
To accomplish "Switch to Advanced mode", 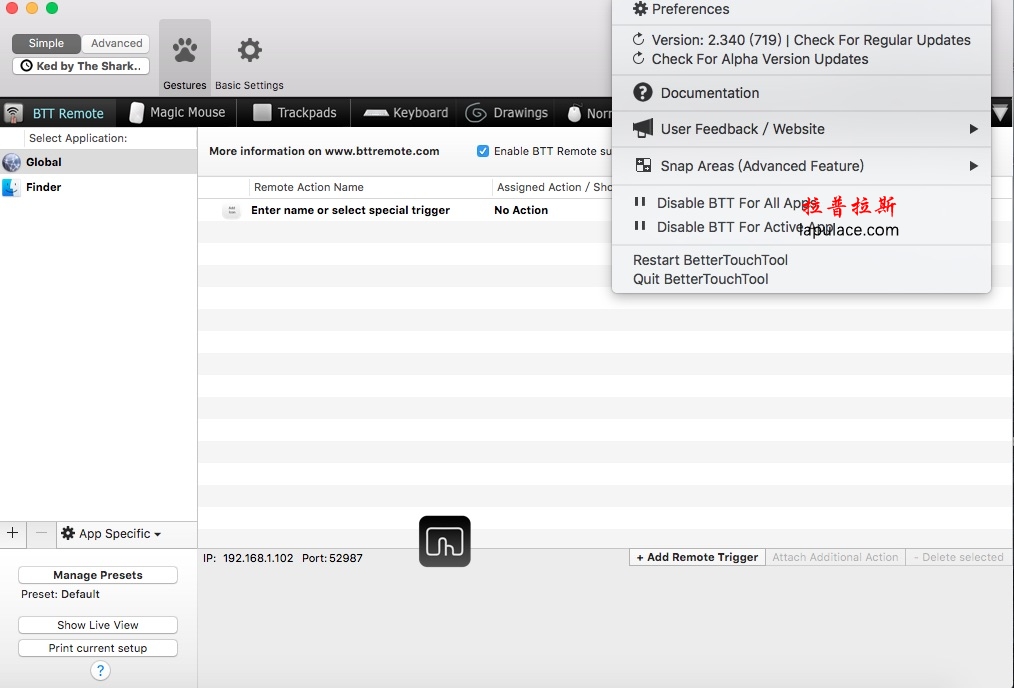I will click(116, 43).
